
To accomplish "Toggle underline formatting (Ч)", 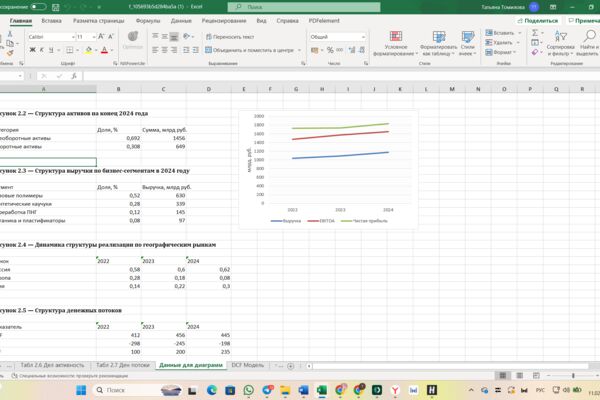I will pyautogui.click(x=51, y=50).
